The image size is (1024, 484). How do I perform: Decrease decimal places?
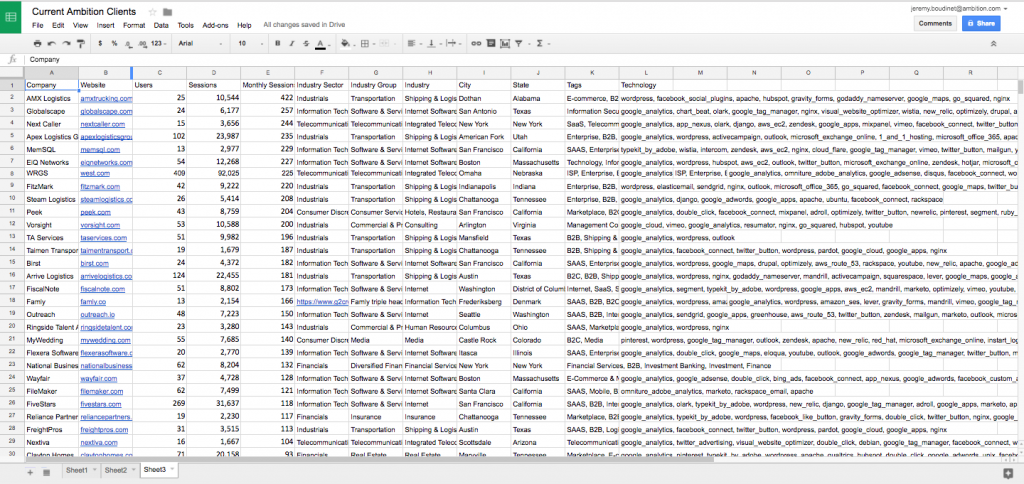tap(128, 44)
